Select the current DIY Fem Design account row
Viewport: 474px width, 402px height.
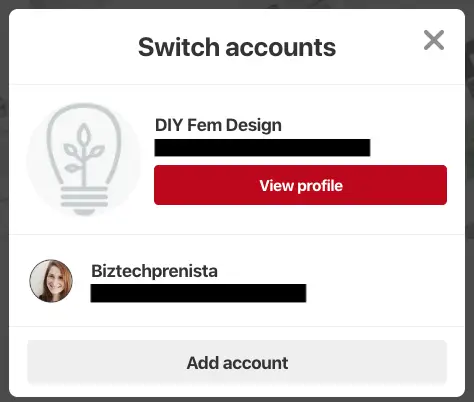(237, 160)
